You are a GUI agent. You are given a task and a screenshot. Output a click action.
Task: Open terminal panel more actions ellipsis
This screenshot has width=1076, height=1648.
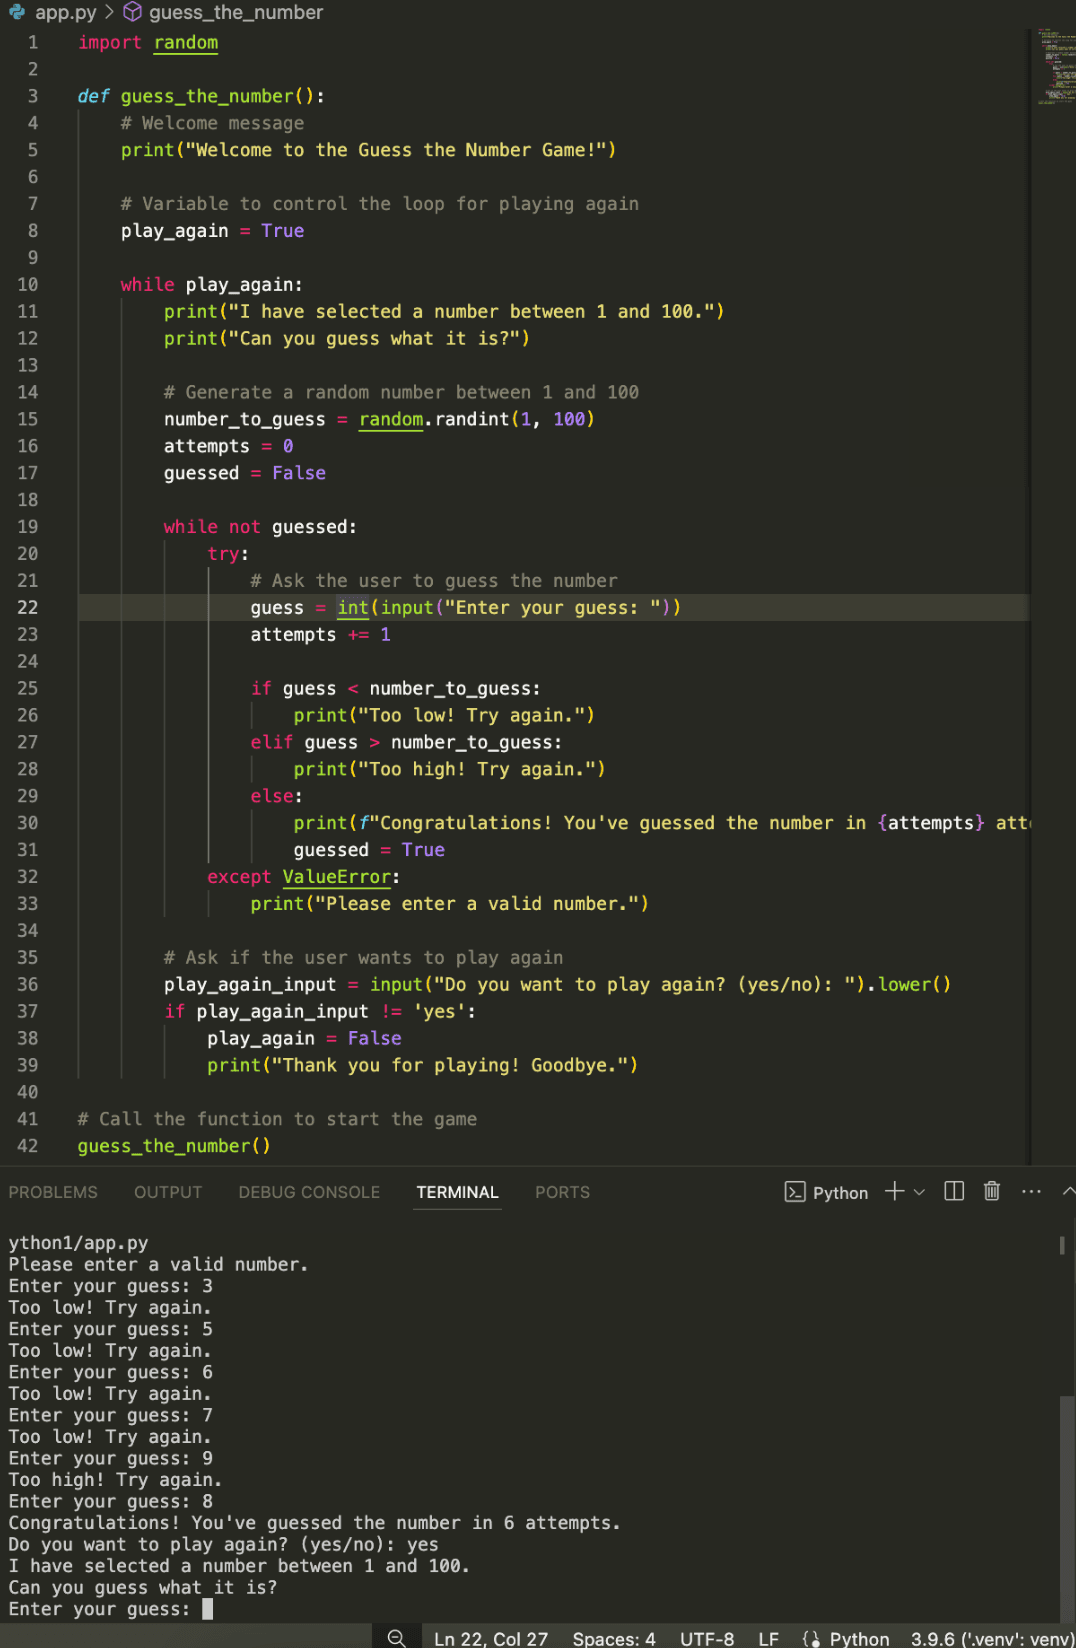(x=1031, y=1191)
